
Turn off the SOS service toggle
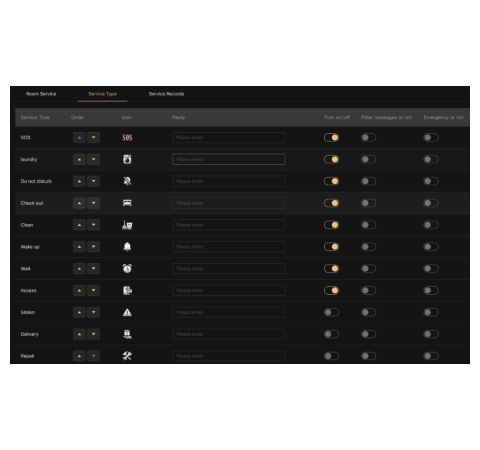pos(331,137)
